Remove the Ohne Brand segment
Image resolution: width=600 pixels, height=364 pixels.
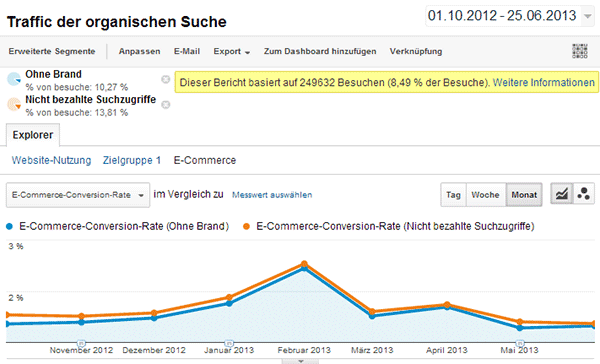pos(165,79)
